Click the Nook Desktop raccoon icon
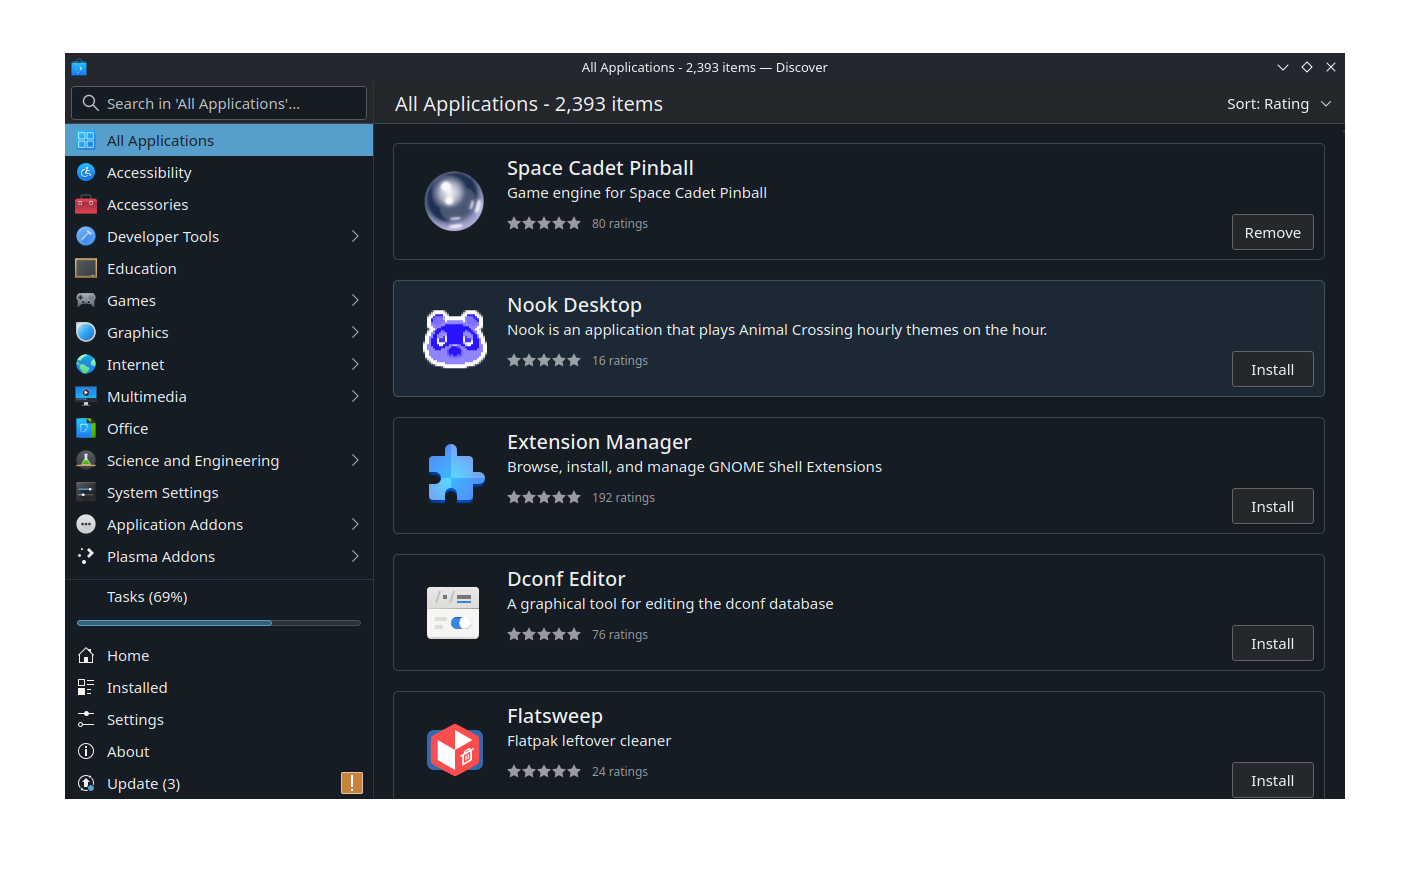Screen dimensions: 1410x876 click(455, 338)
